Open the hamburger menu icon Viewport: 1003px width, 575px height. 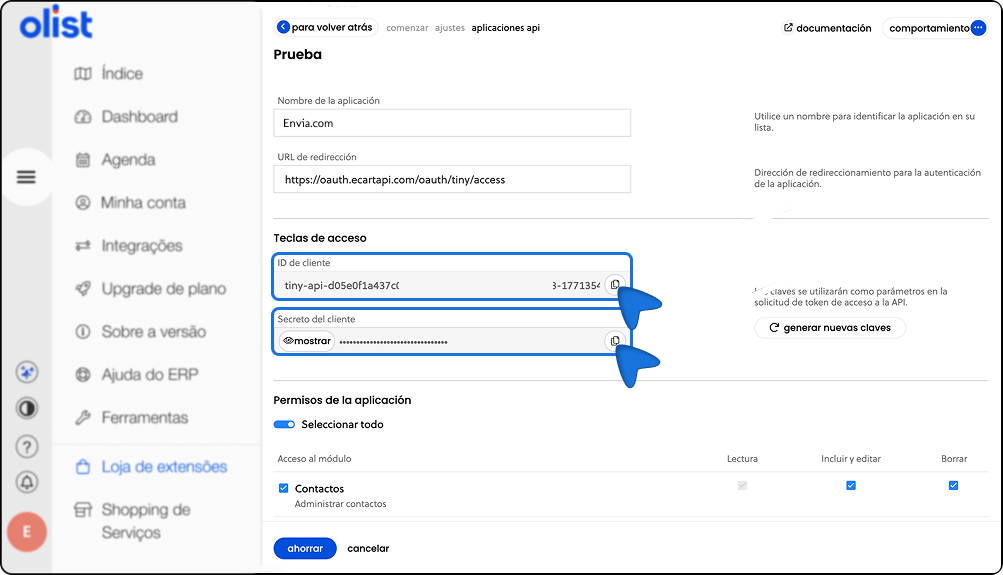tap(26, 177)
